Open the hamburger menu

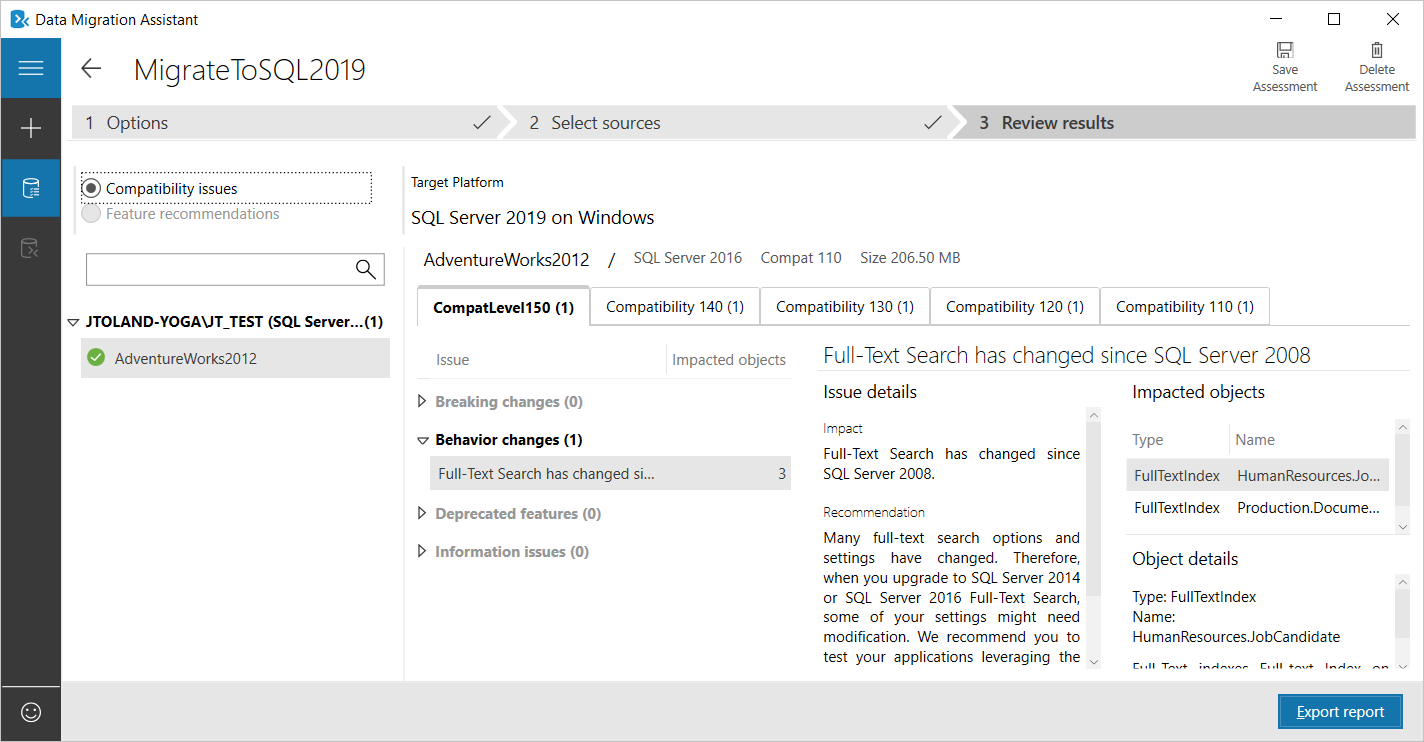point(31,68)
